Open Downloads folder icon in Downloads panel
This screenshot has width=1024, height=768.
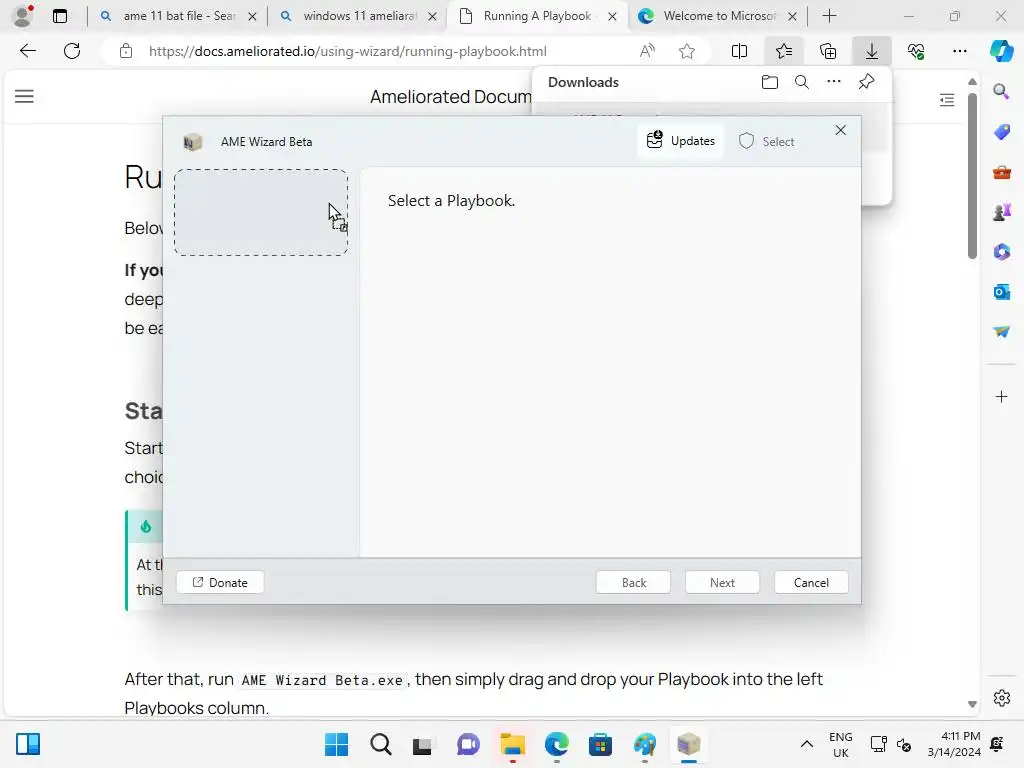point(770,82)
